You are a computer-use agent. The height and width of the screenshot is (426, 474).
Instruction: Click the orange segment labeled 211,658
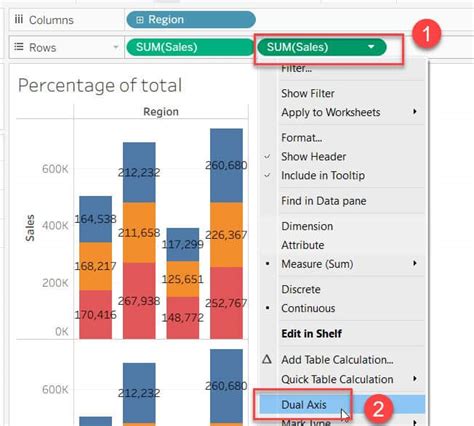pyautogui.click(x=139, y=233)
